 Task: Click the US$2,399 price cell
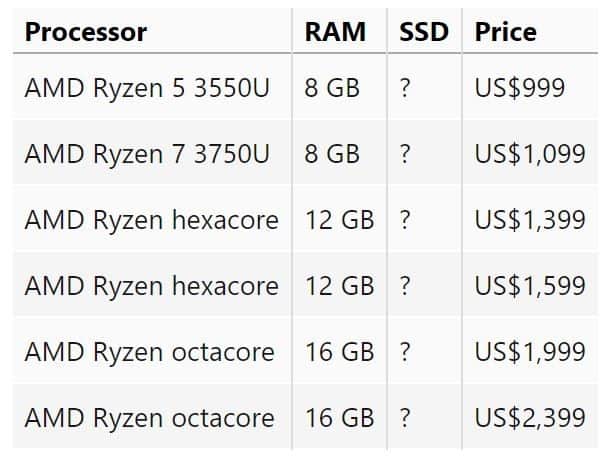point(530,418)
